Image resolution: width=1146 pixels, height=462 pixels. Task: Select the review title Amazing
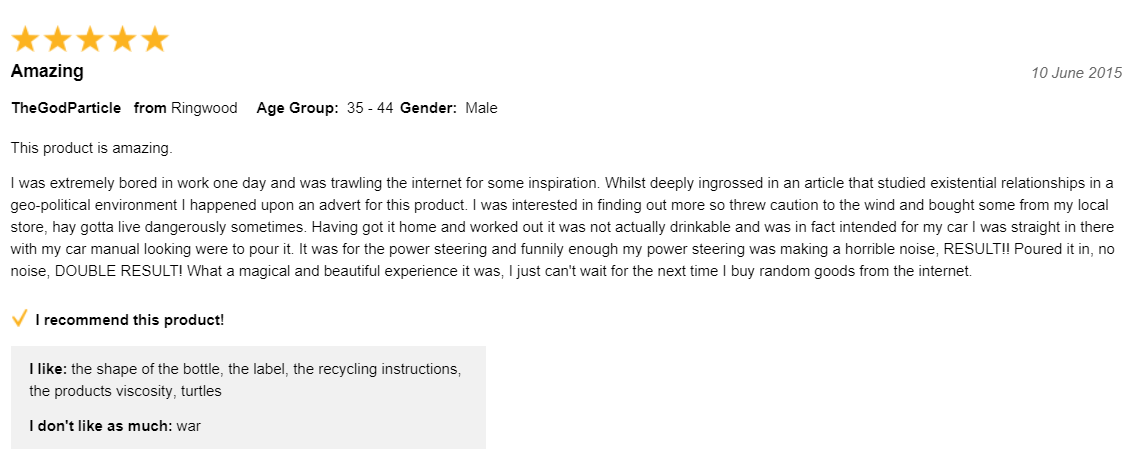[x=47, y=72]
